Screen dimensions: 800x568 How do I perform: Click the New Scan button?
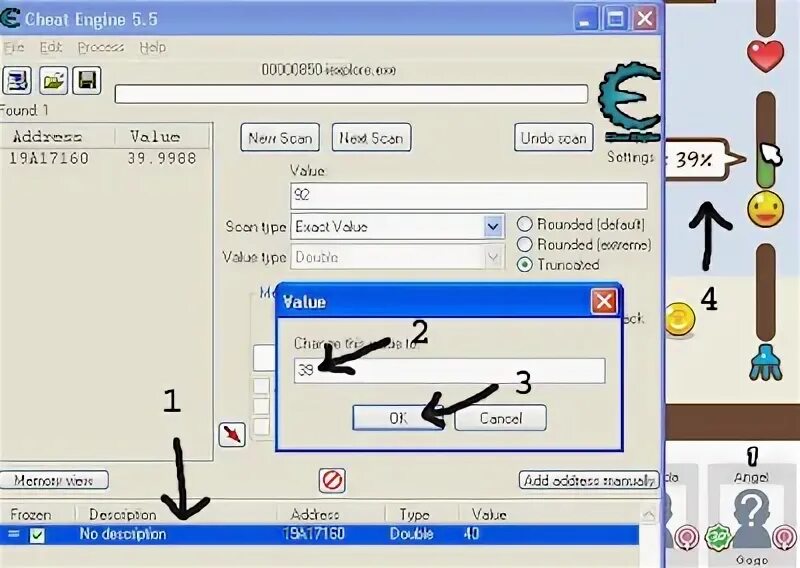280,137
